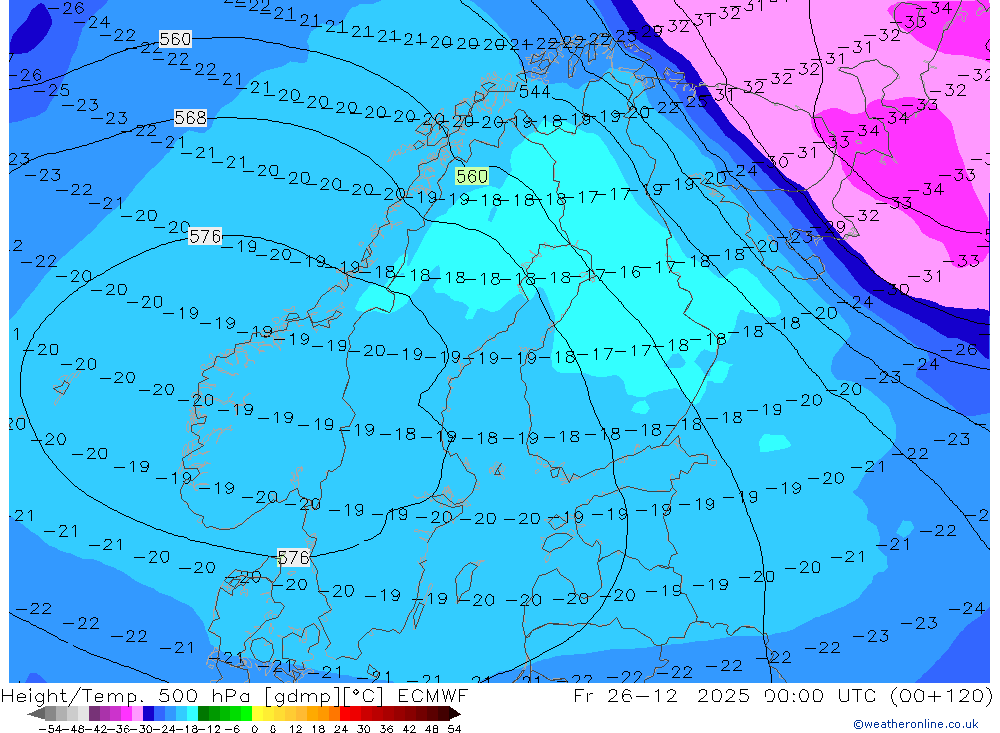The width and height of the screenshot is (1000, 733).
Task: Click the yellow-highlighted 576 label over Denmark
Action: [x=293, y=558]
